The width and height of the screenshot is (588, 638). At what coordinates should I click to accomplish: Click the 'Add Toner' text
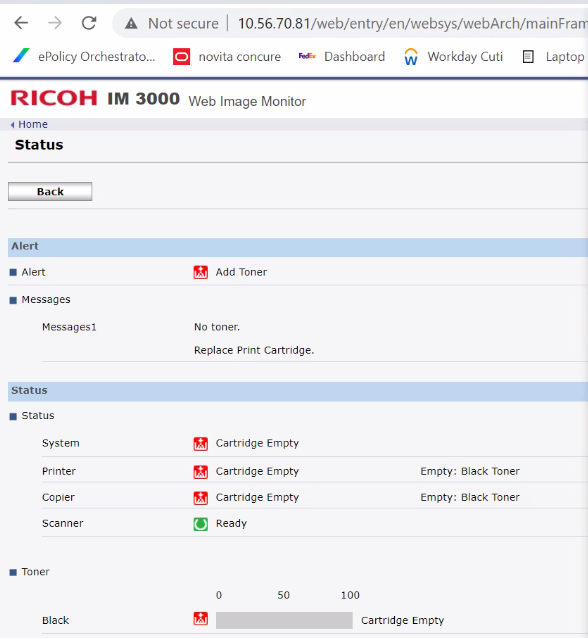pos(241,272)
